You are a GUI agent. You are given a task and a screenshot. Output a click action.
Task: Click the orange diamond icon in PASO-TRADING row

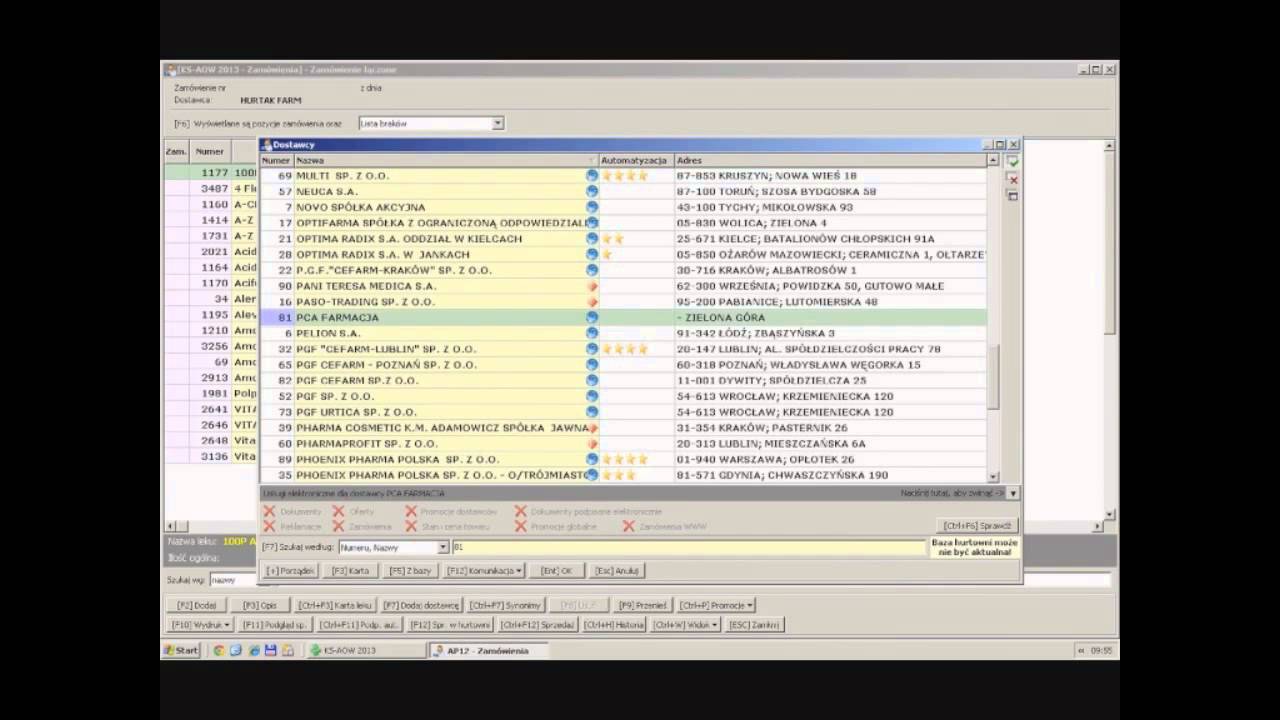(x=592, y=302)
